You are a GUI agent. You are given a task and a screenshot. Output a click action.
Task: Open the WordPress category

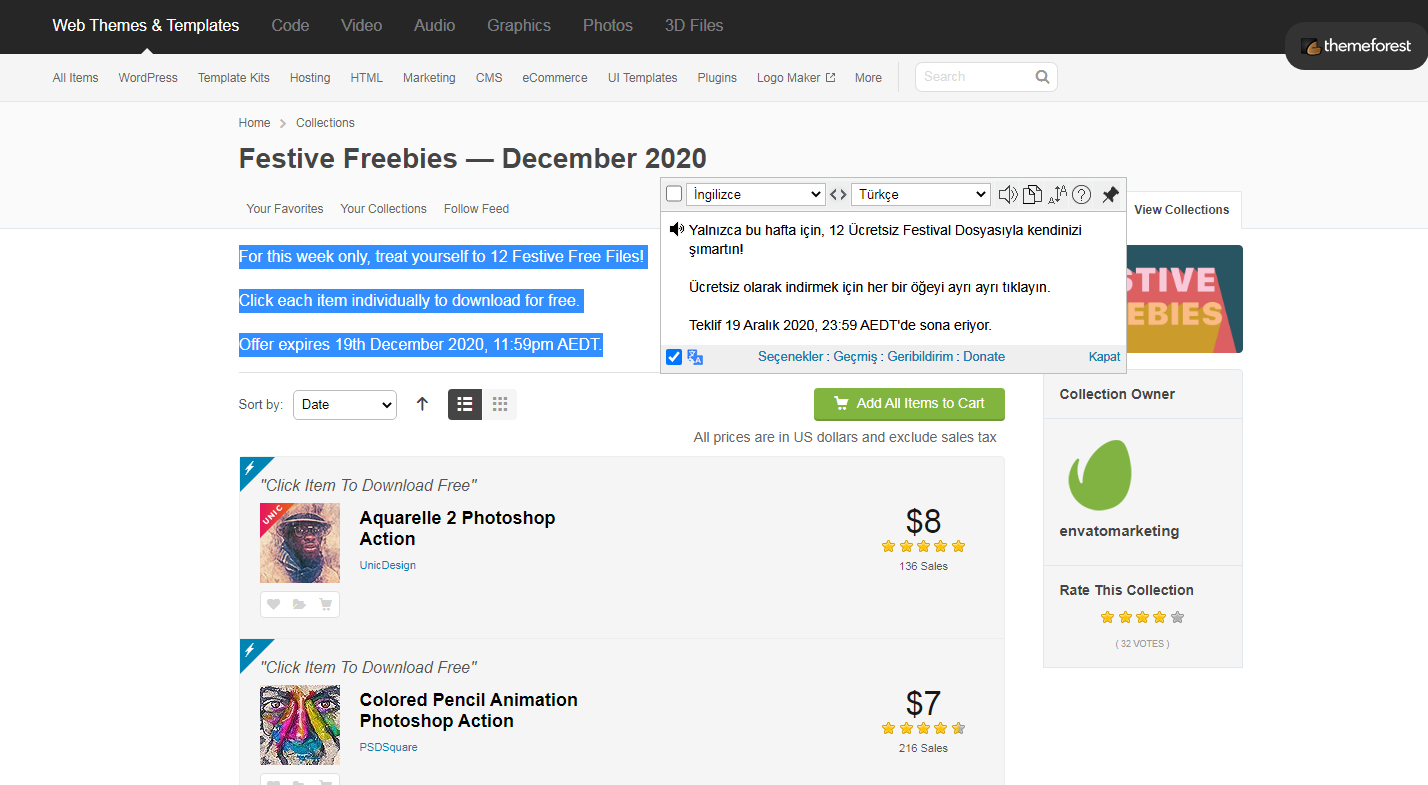tap(148, 78)
